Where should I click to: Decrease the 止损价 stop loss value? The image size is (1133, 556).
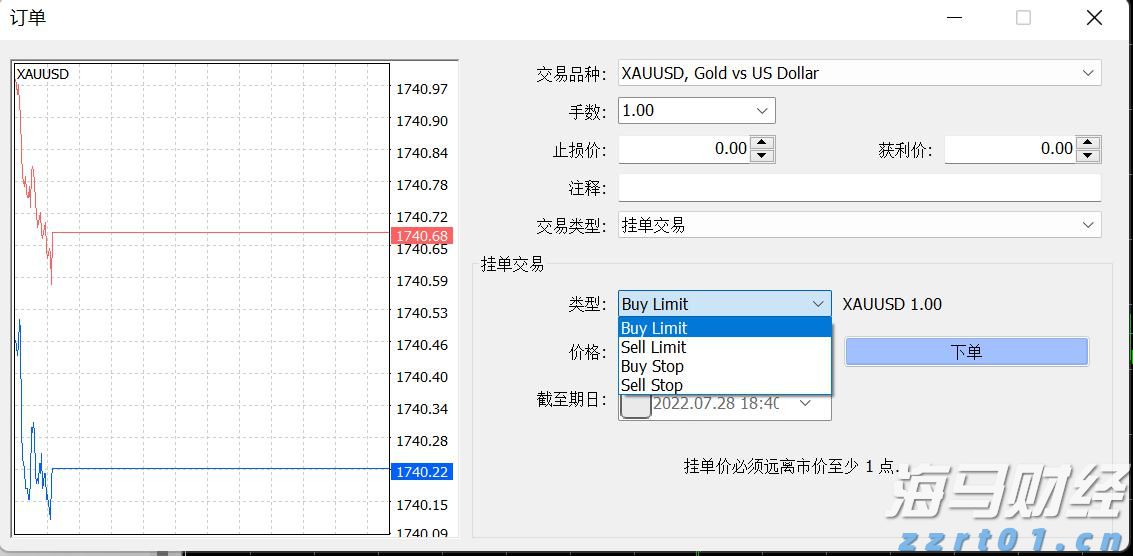(x=762, y=155)
